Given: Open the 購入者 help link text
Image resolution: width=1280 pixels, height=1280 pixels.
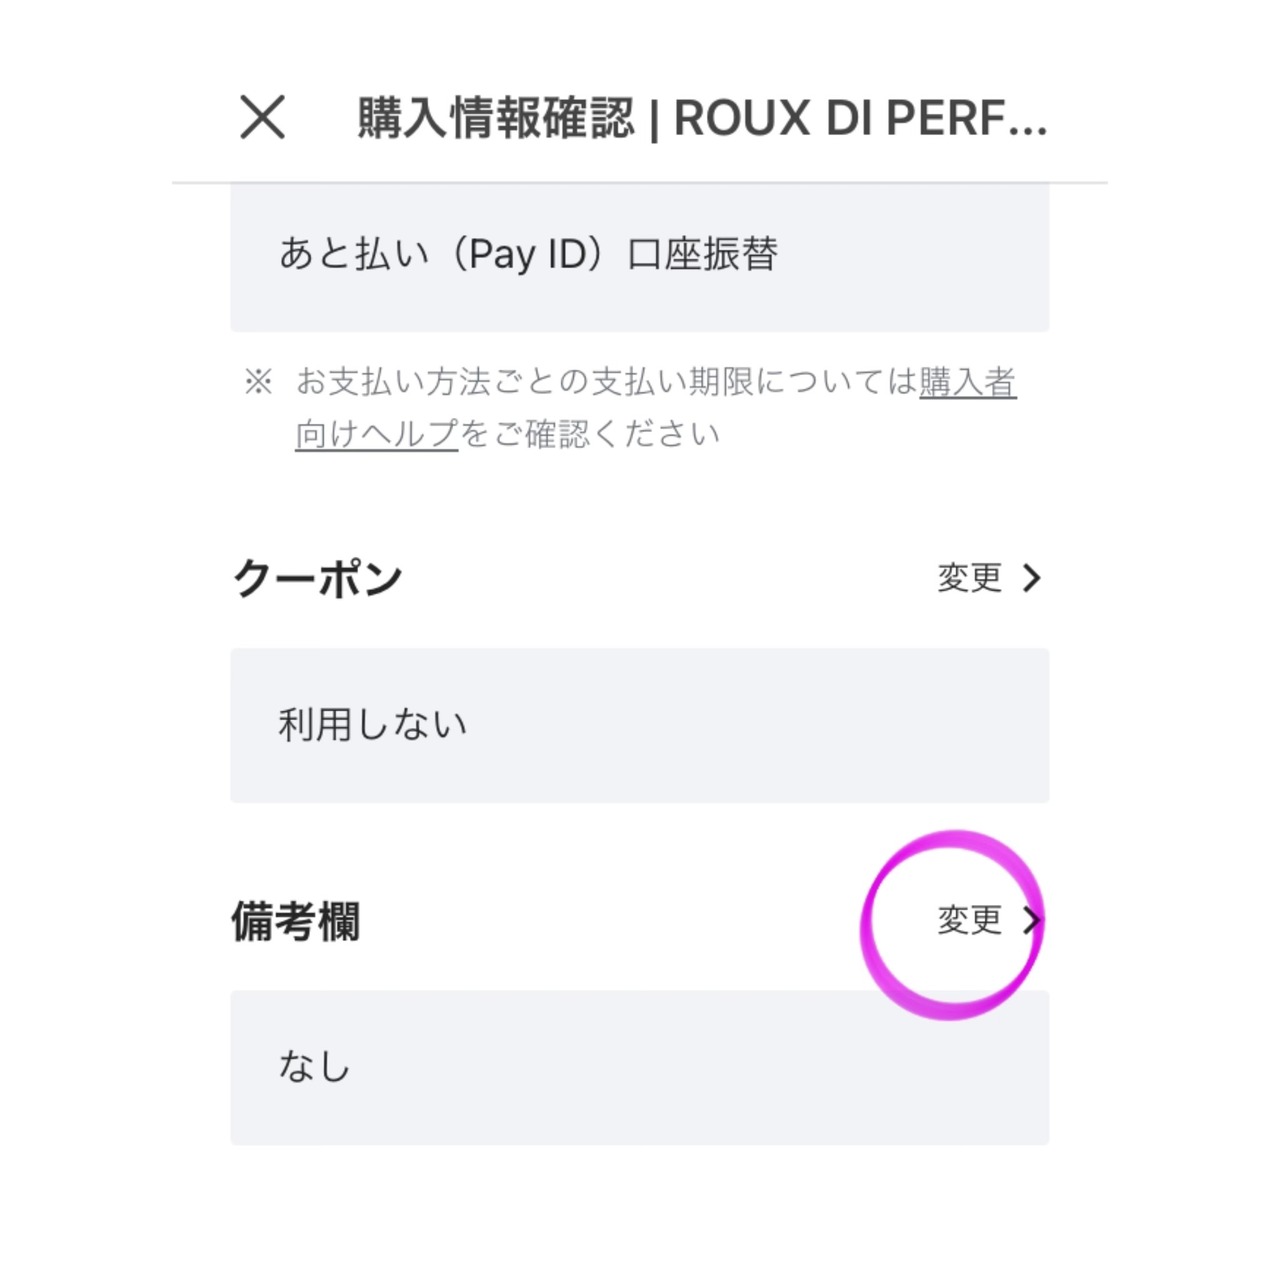Looking at the screenshot, I should pyautogui.click(x=967, y=382).
